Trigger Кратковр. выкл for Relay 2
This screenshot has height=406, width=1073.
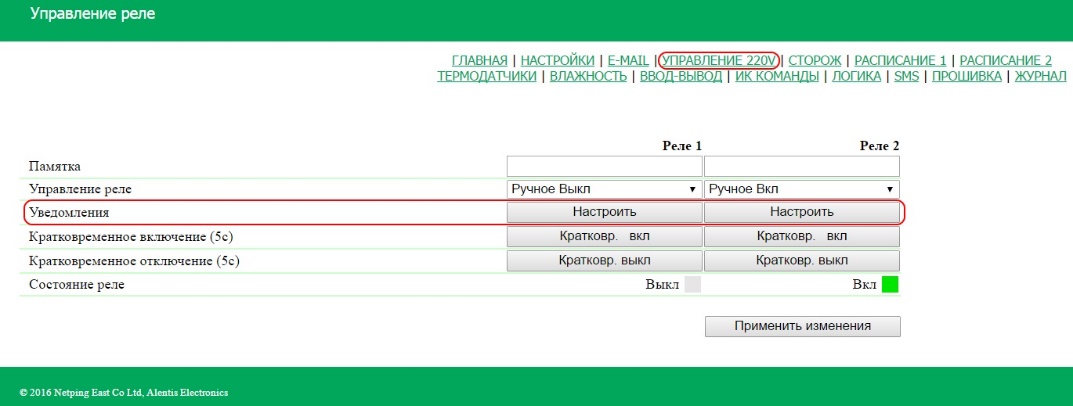[x=801, y=261]
